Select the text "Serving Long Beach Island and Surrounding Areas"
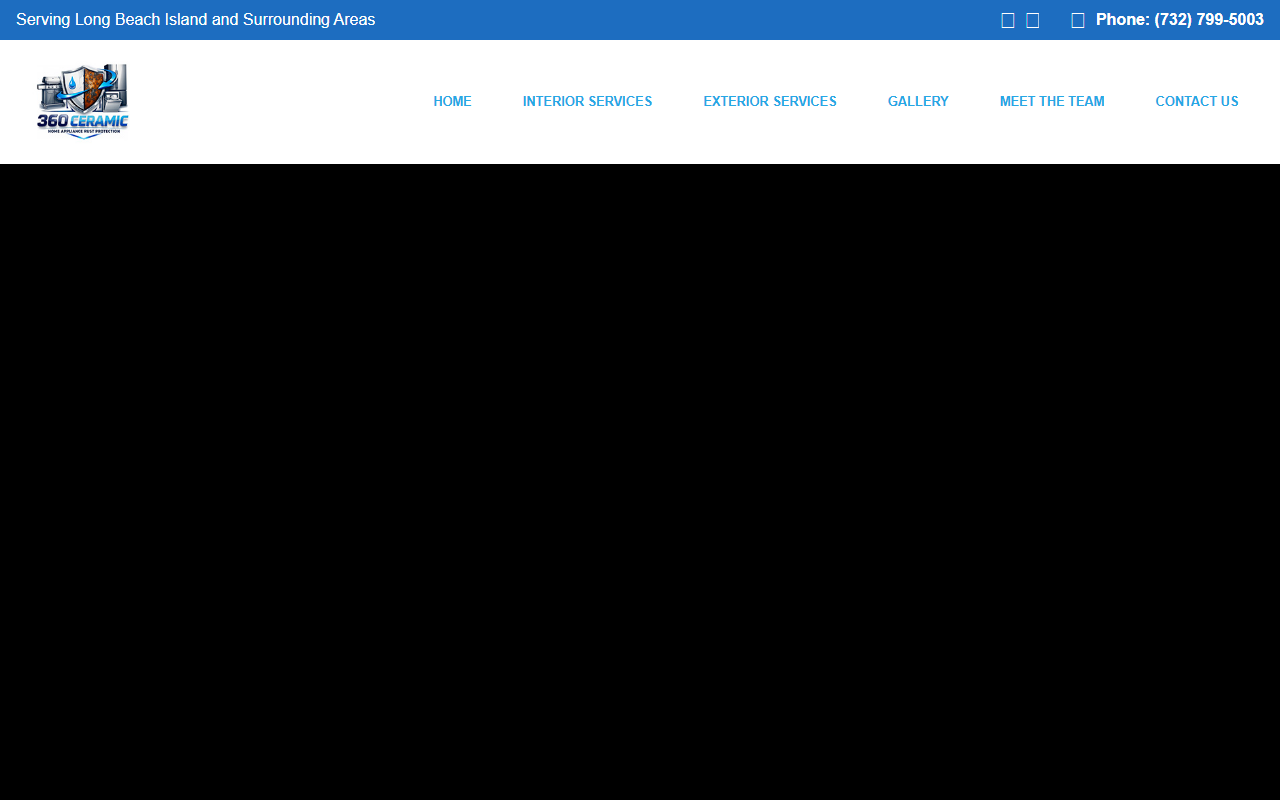This screenshot has height=800, width=1280. point(196,19)
